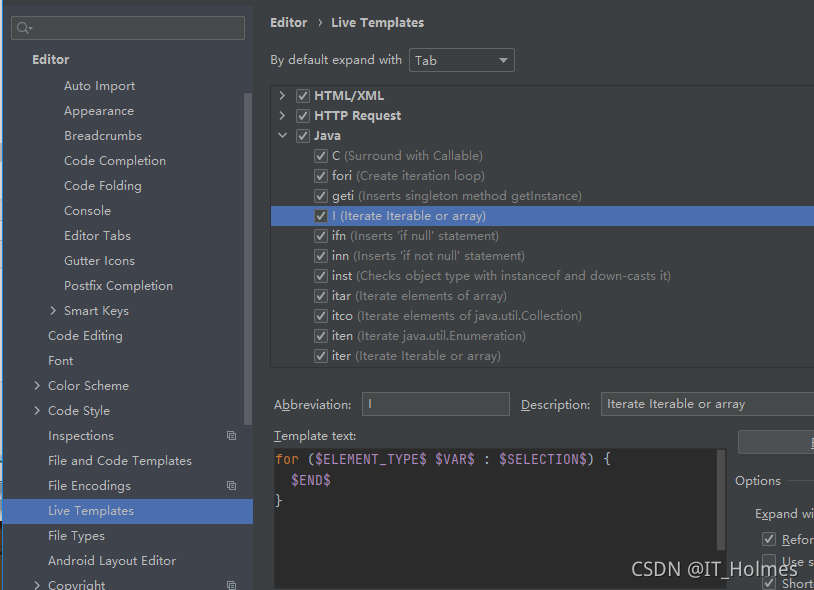The image size is (814, 590).
Task: Open Inspections settings
Action: click(80, 436)
